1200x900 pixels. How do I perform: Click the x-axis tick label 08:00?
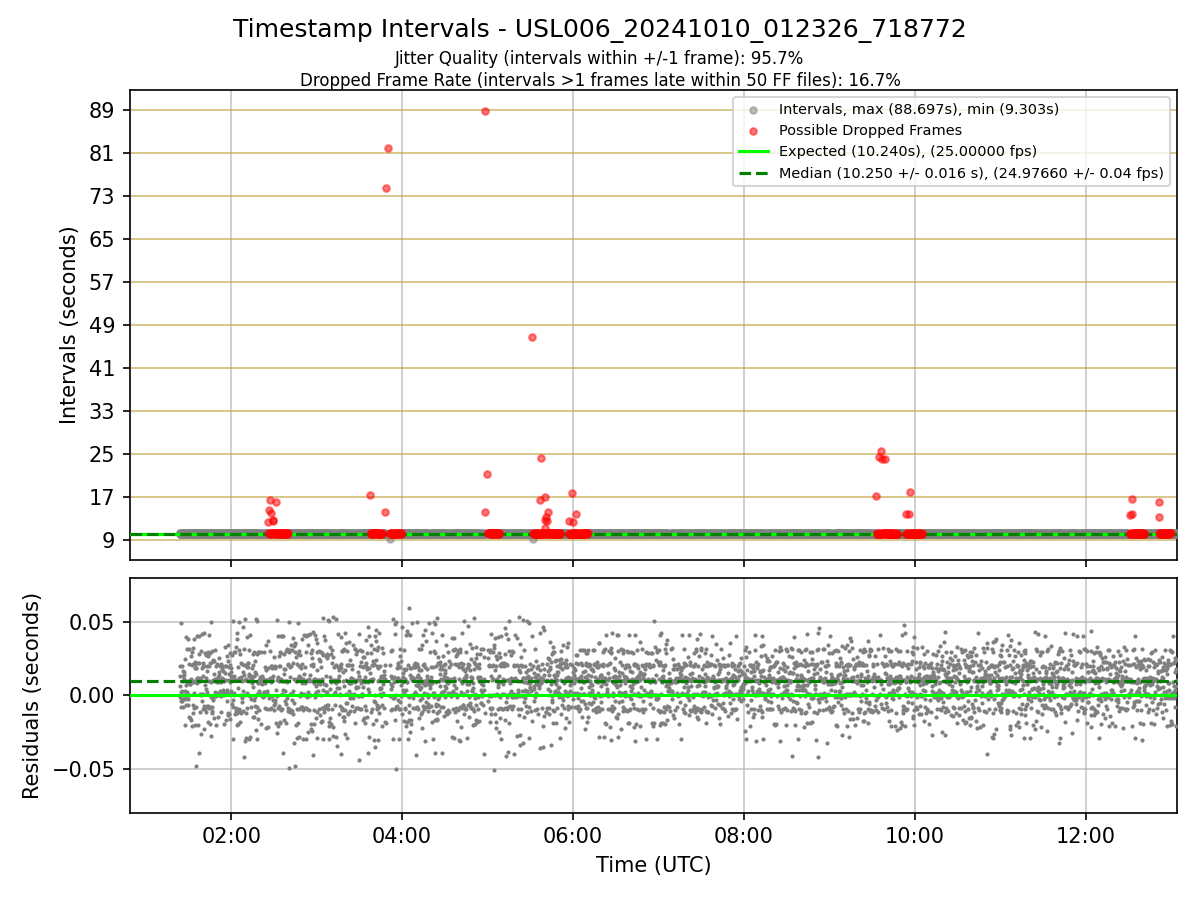(x=744, y=835)
